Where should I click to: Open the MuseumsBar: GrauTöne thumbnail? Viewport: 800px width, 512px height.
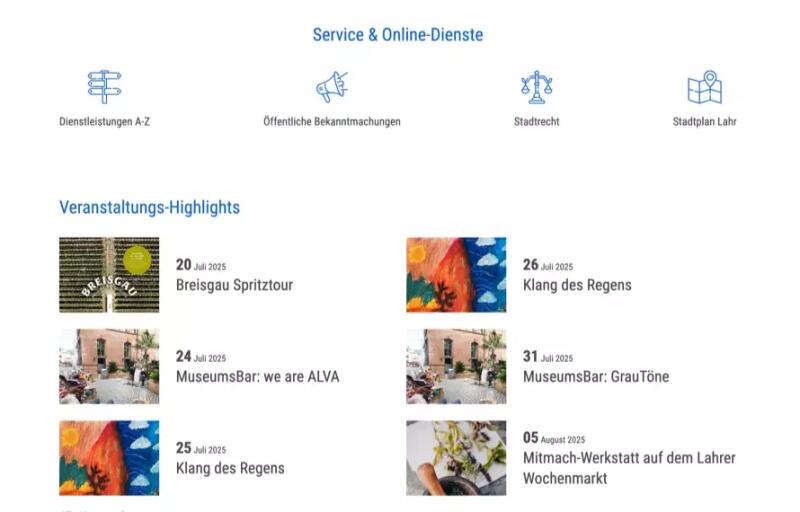point(456,367)
